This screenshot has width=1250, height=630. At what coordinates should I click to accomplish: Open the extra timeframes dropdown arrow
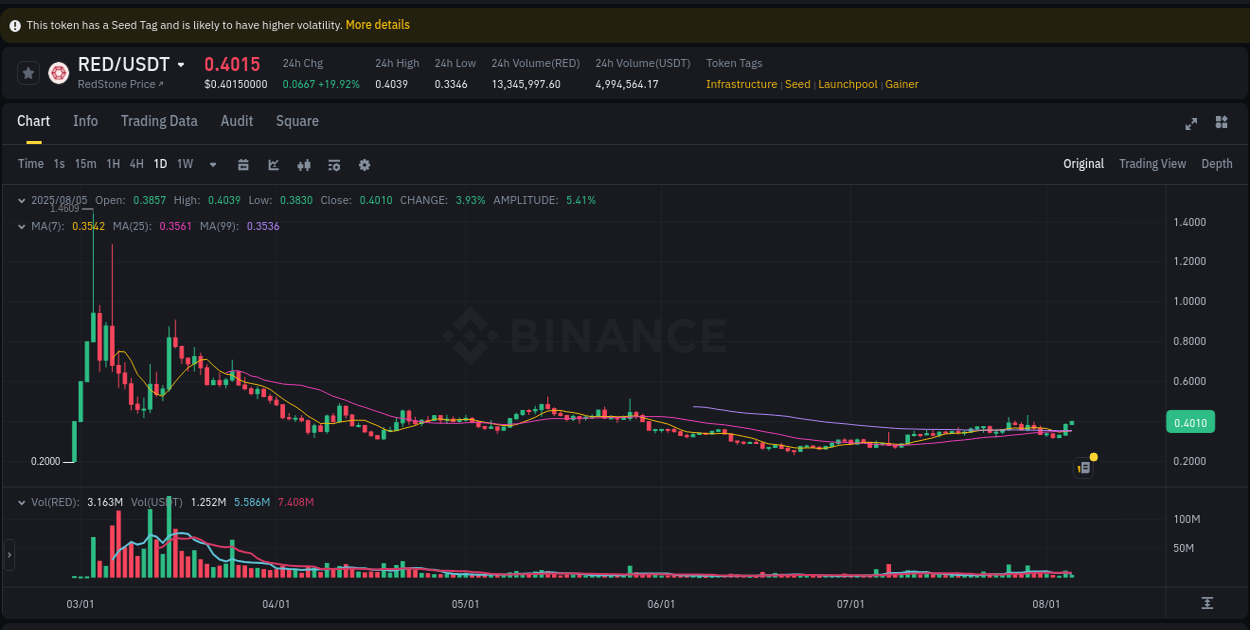212,164
